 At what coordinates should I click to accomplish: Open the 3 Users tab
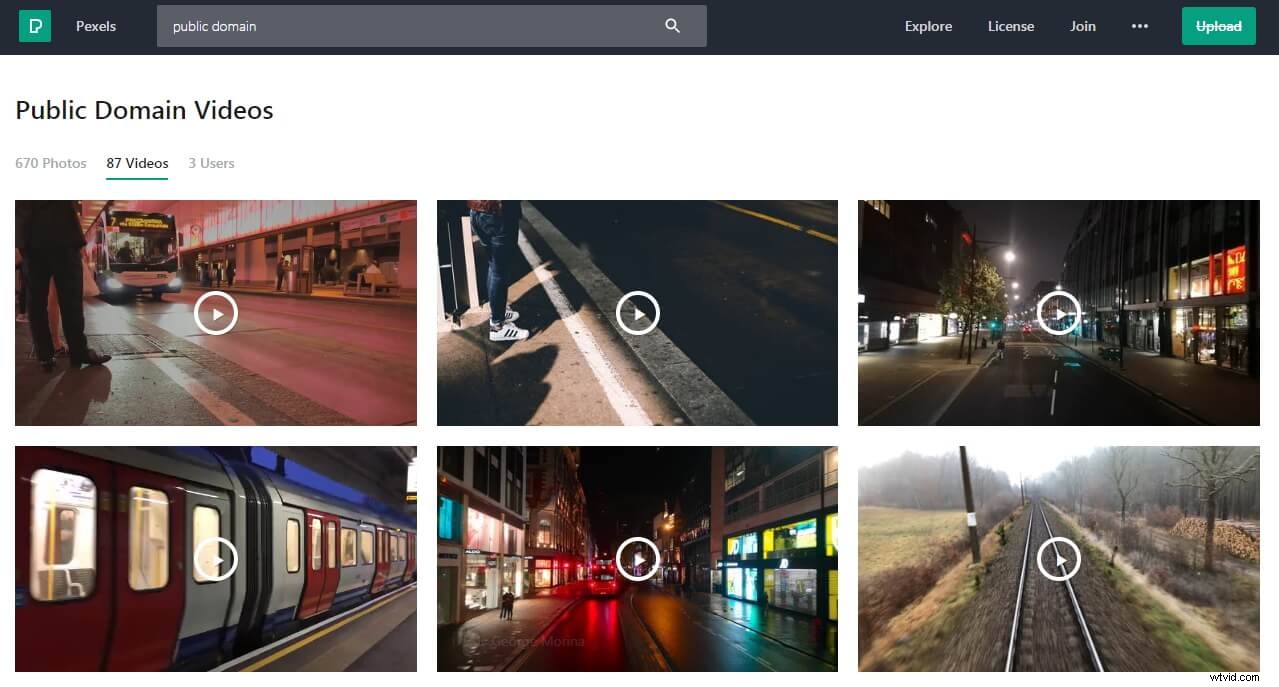[x=211, y=163]
